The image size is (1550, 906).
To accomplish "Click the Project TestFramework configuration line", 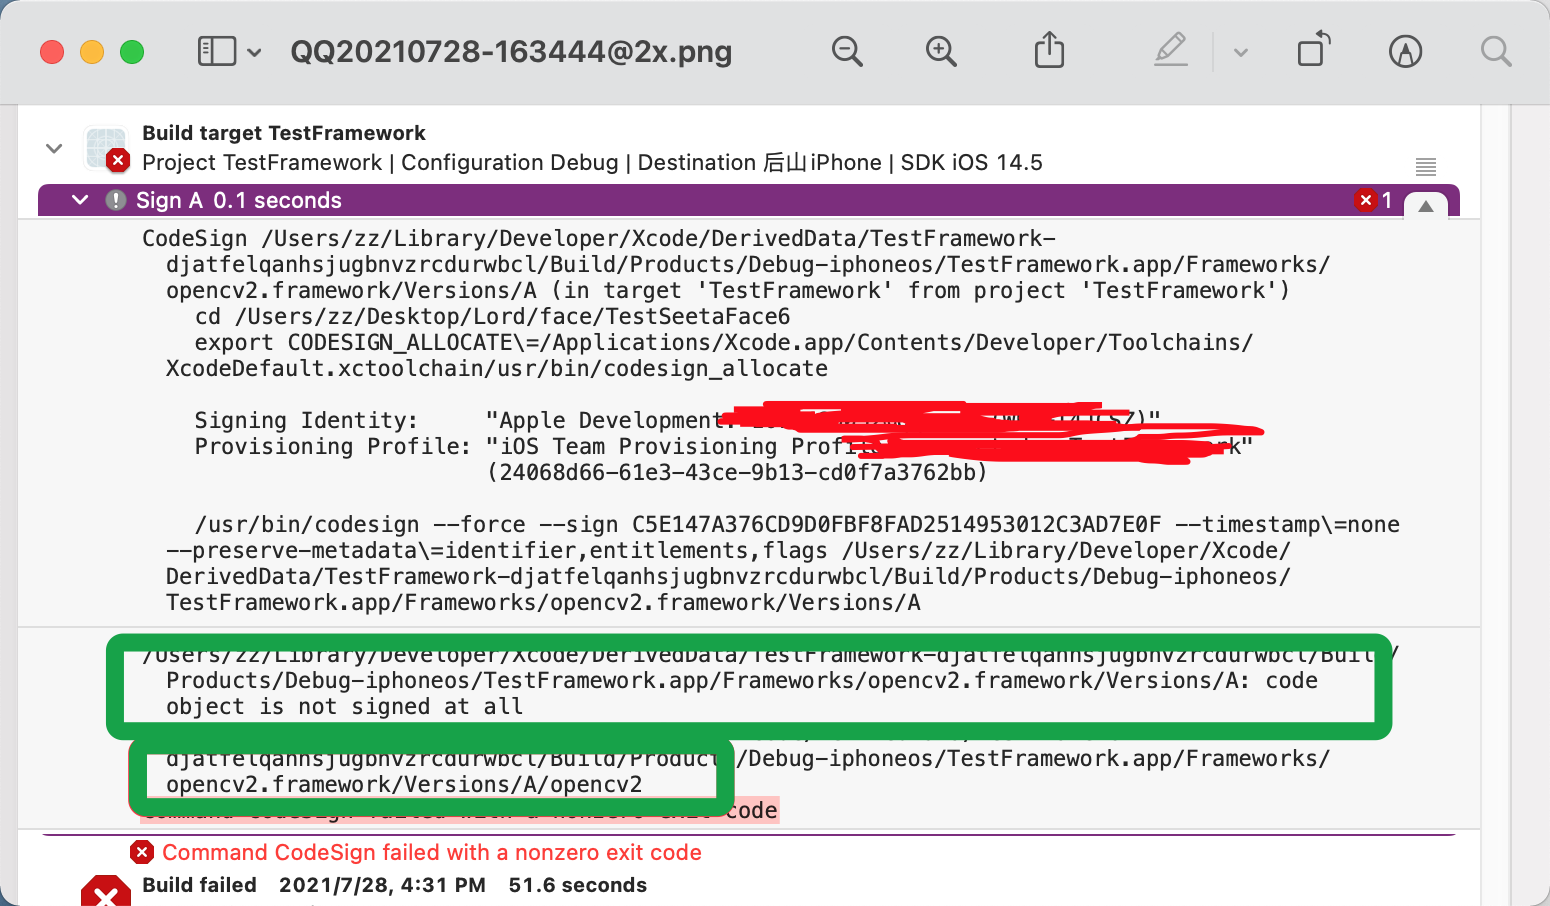I will 592,162.
